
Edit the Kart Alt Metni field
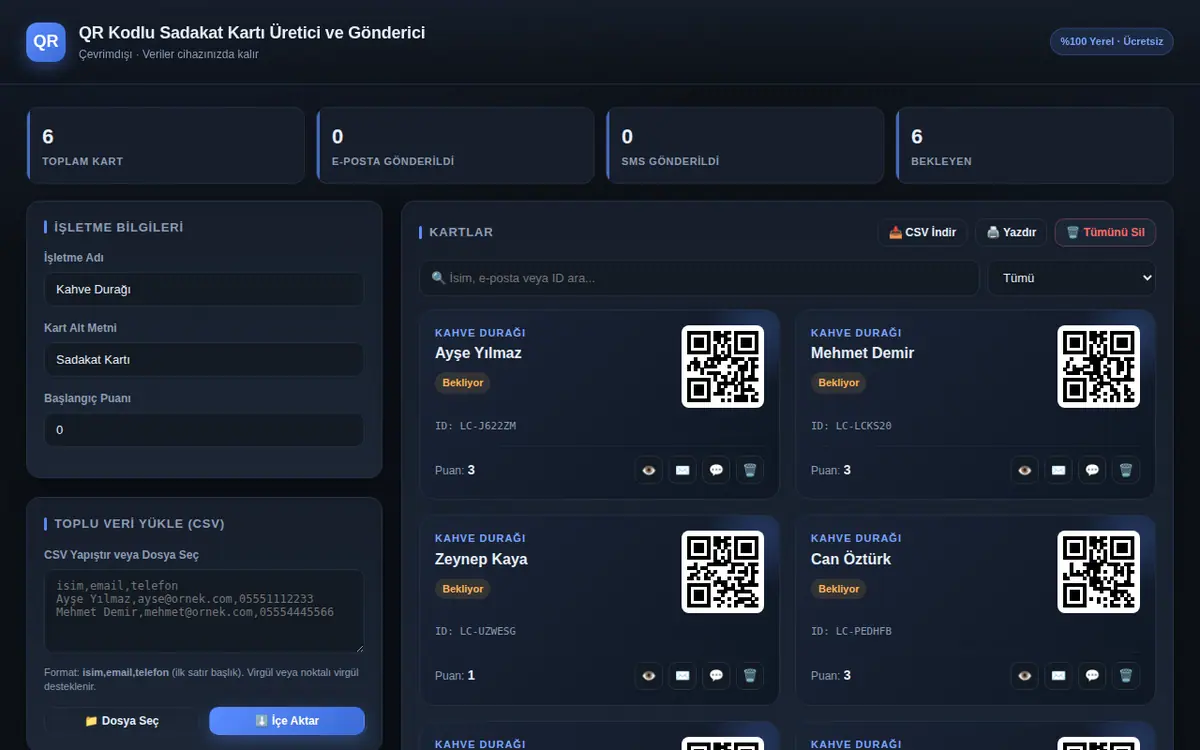coord(204,359)
